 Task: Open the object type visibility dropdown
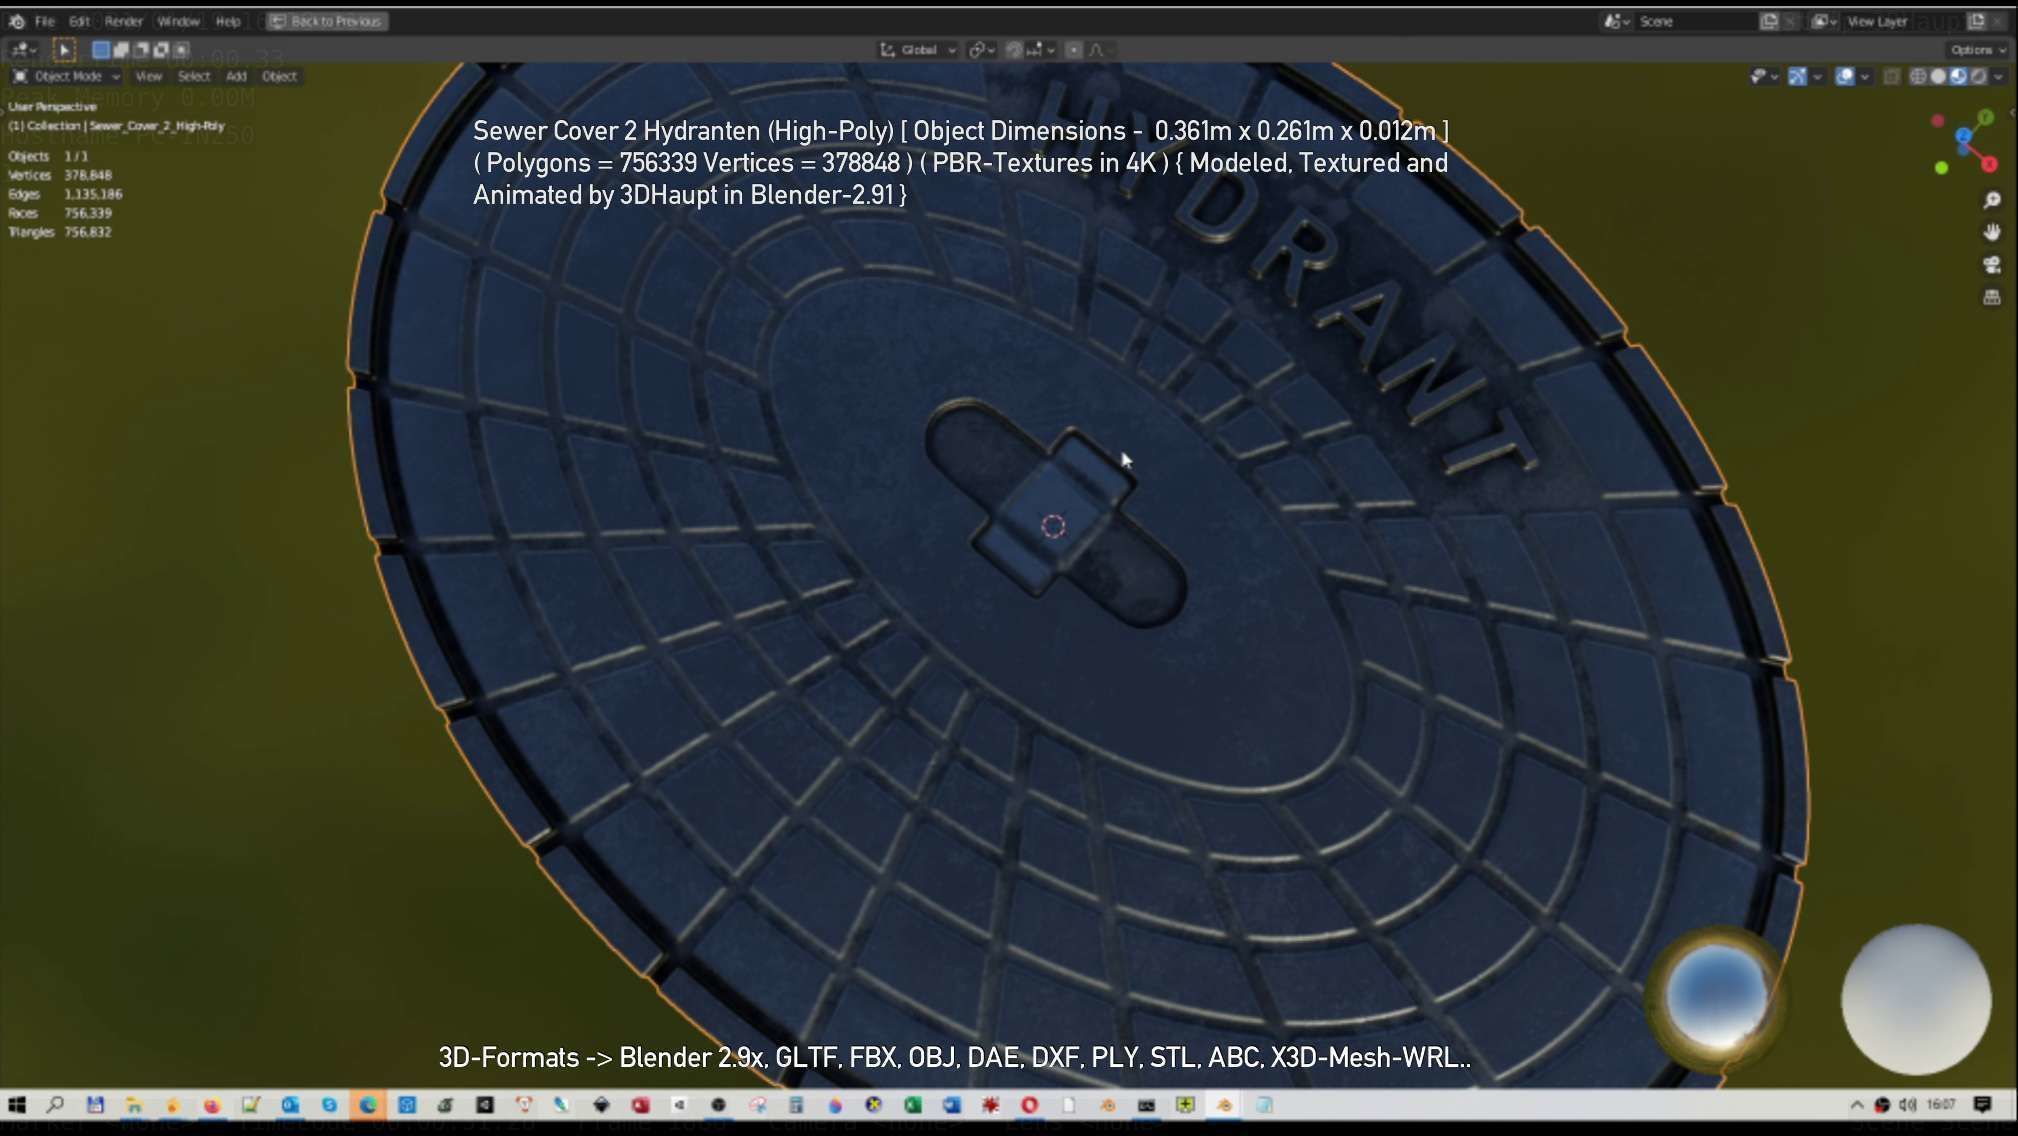pyautogui.click(x=1765, y=76)
